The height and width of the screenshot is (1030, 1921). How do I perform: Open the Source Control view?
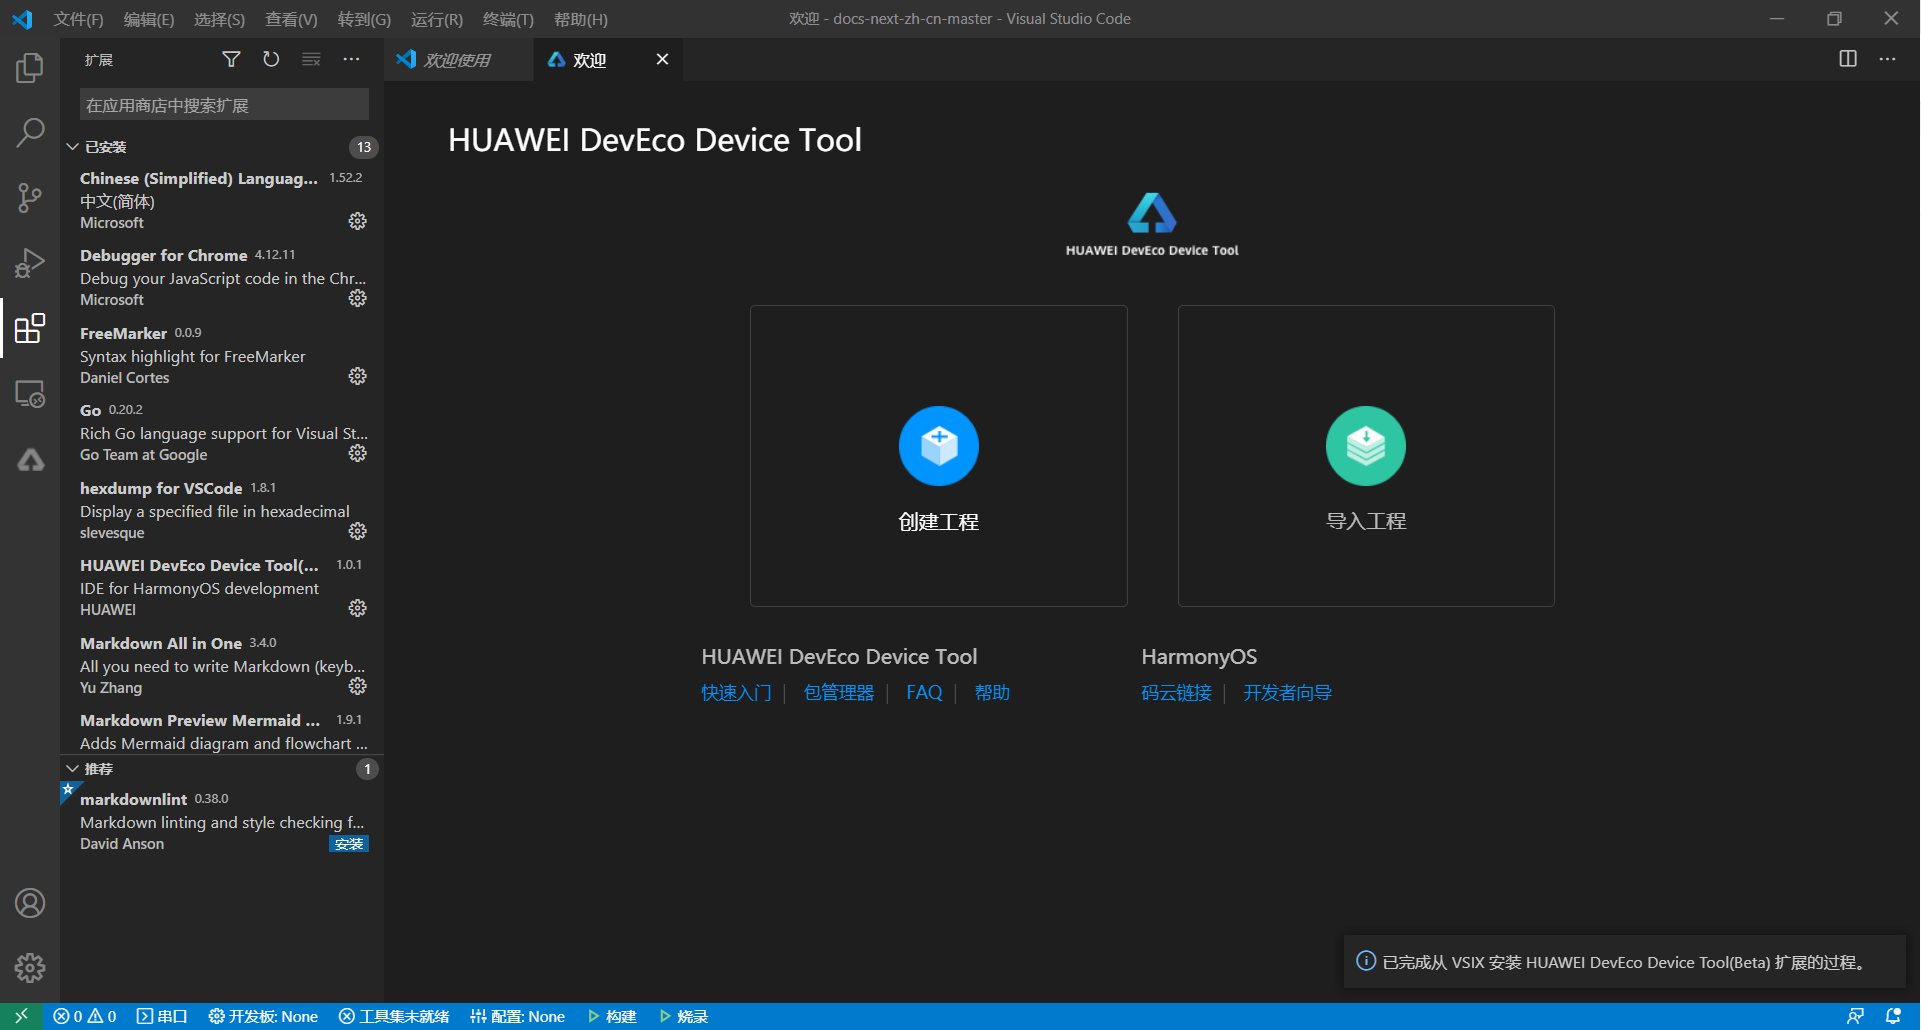pyautogui.click(x=30, y=197)
